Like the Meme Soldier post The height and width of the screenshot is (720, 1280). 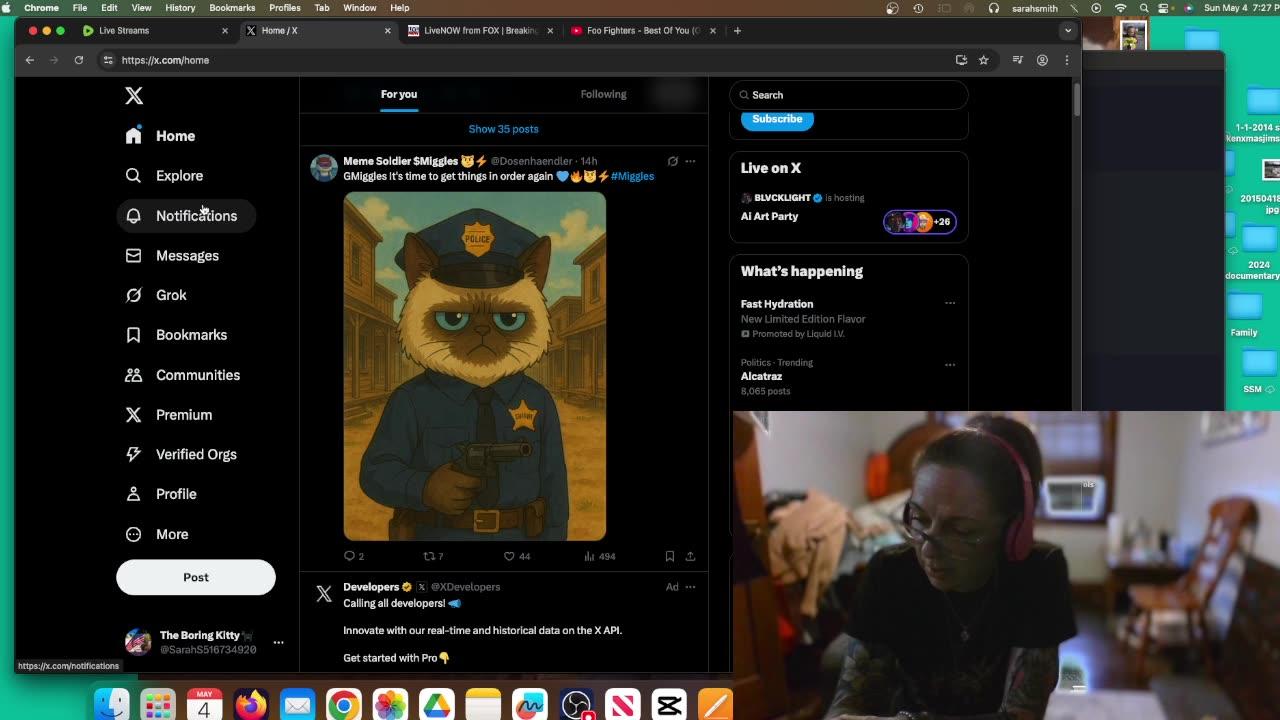[x=517, y=556]
